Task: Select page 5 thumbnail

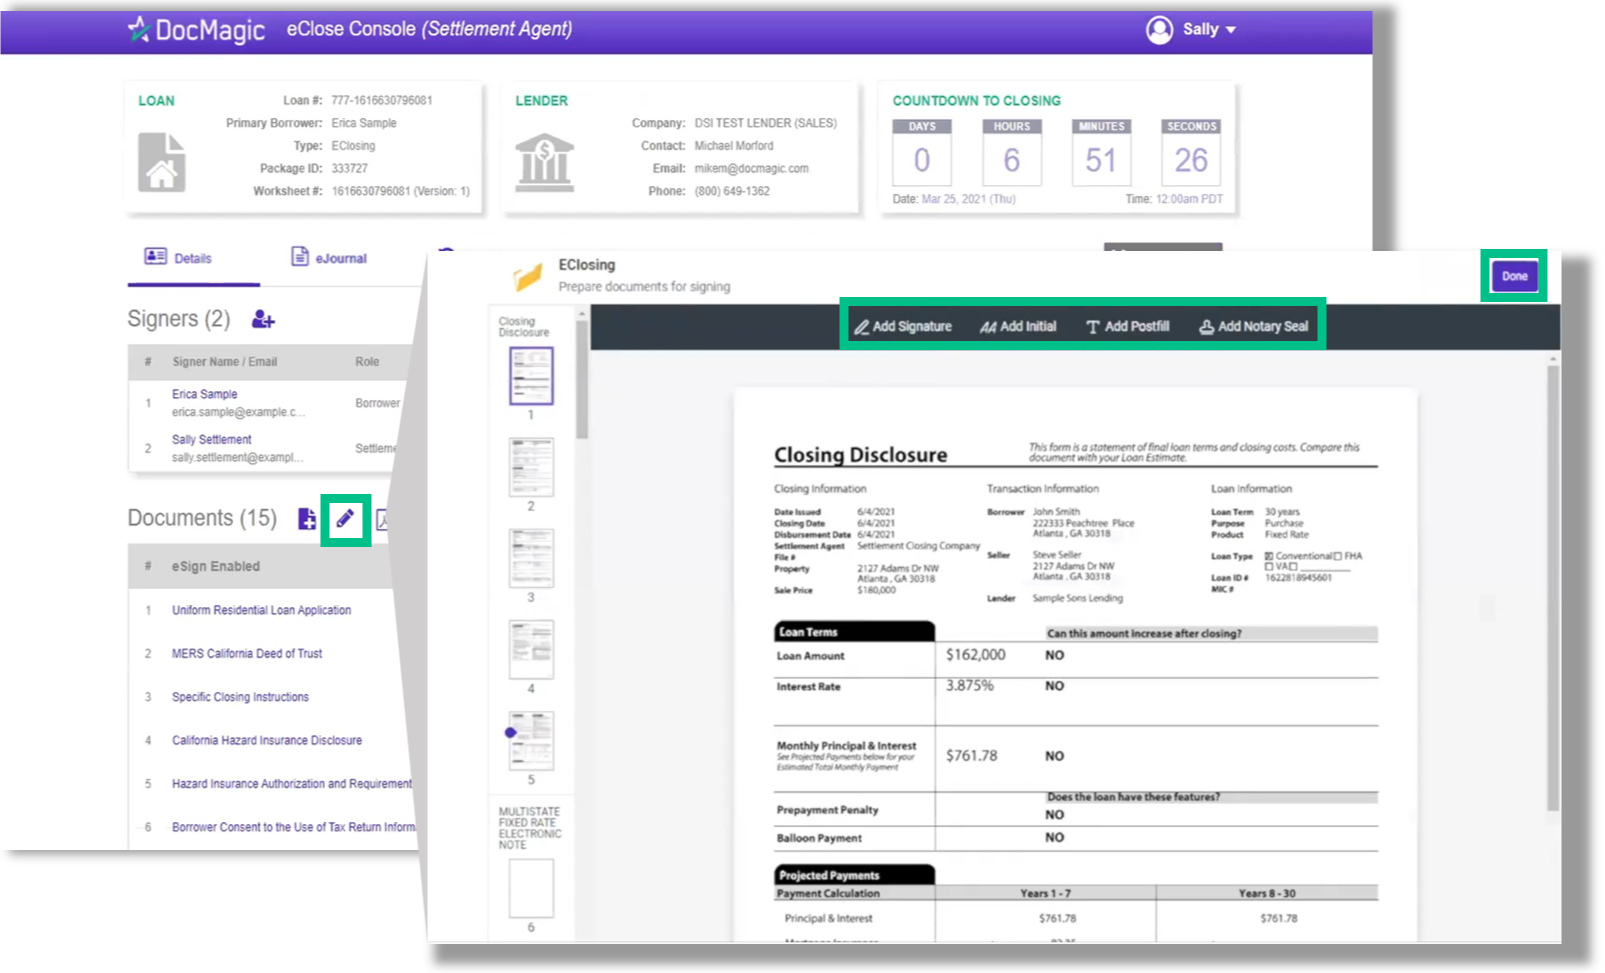Action: [531, 740]
